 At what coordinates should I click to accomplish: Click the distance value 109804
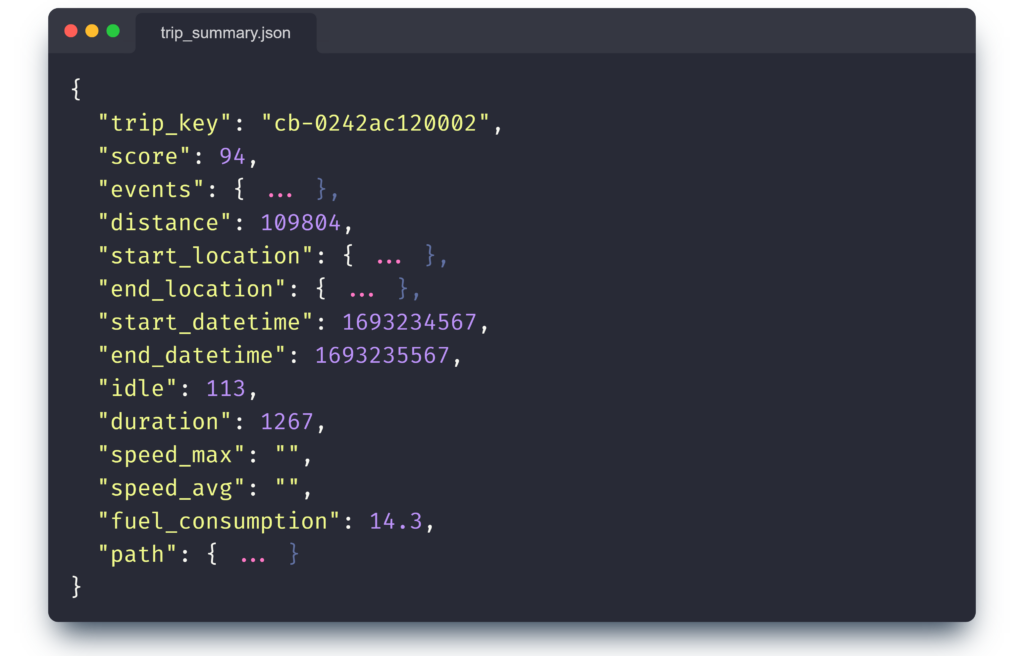point(300,223)
